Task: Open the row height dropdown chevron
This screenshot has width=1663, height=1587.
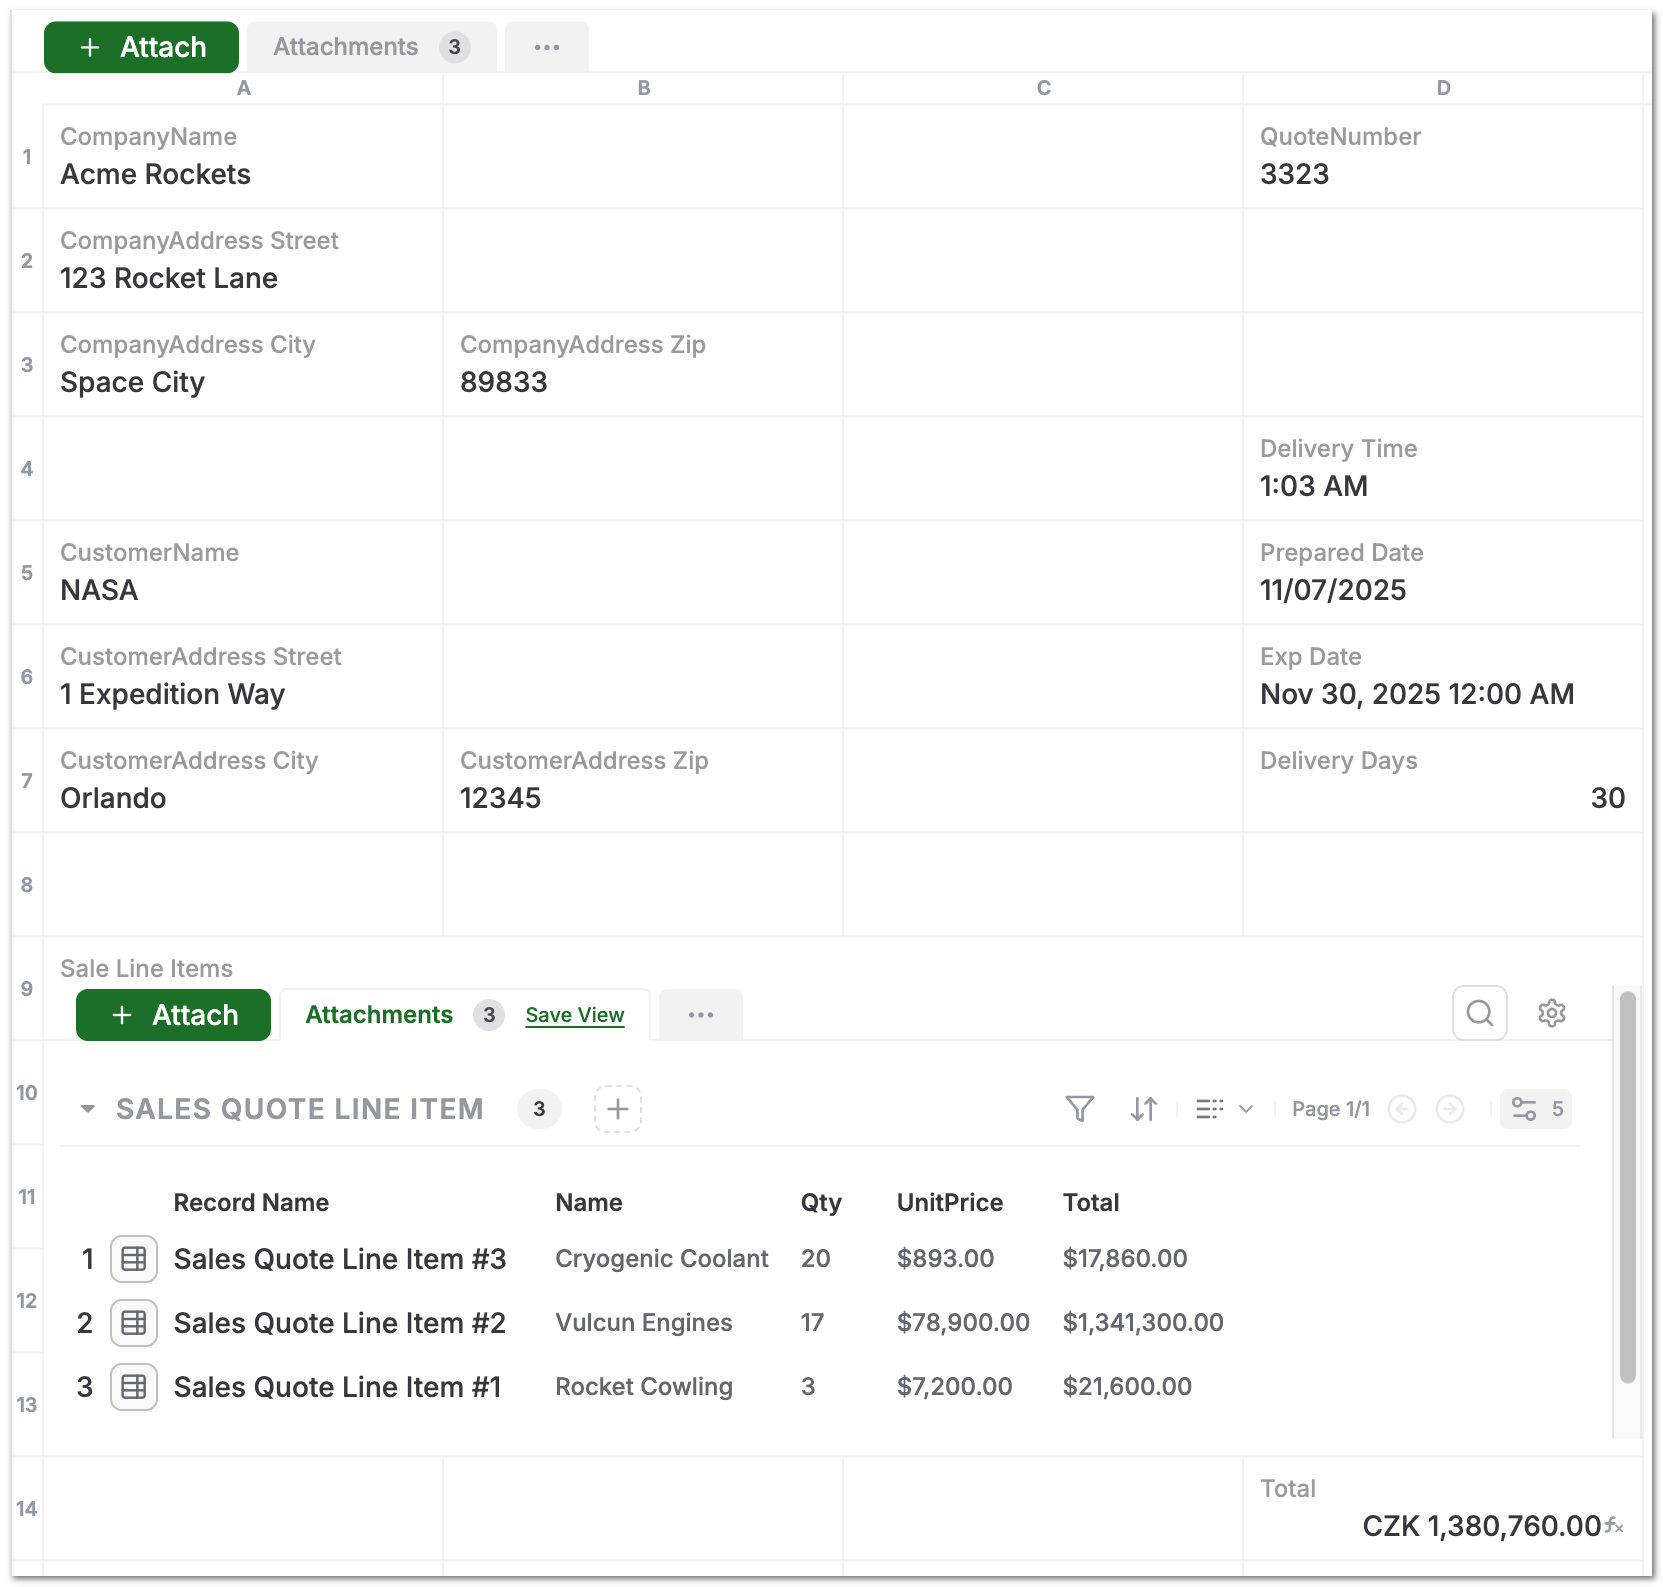Action: [x=1245, y=1109]
